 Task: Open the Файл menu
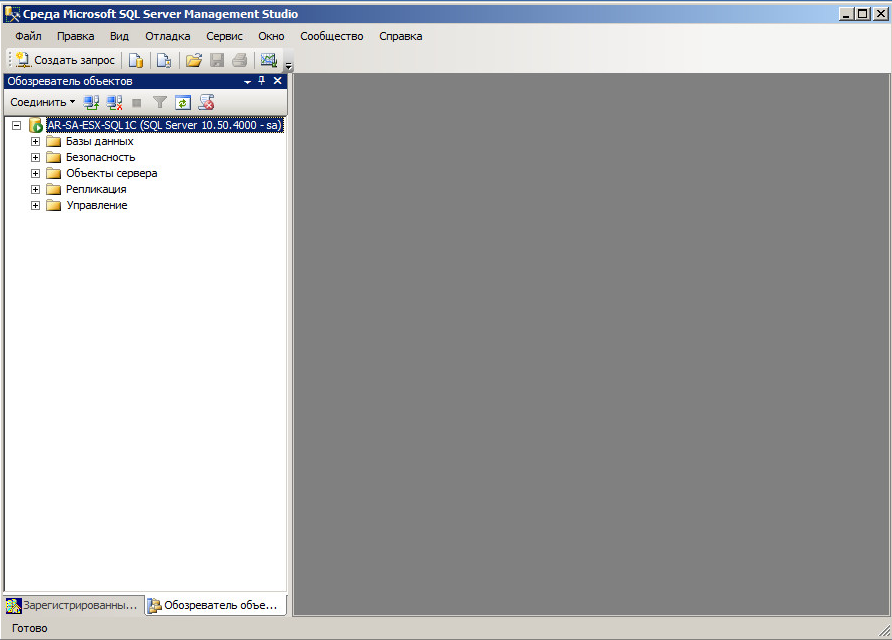(28, 36)
